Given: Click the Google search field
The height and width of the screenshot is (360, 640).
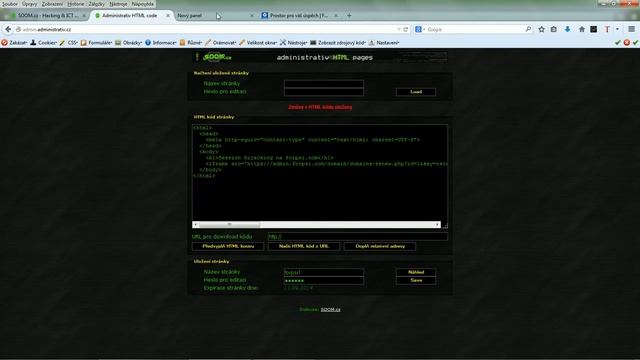Looking at the screenshot, I should [473, 29].
